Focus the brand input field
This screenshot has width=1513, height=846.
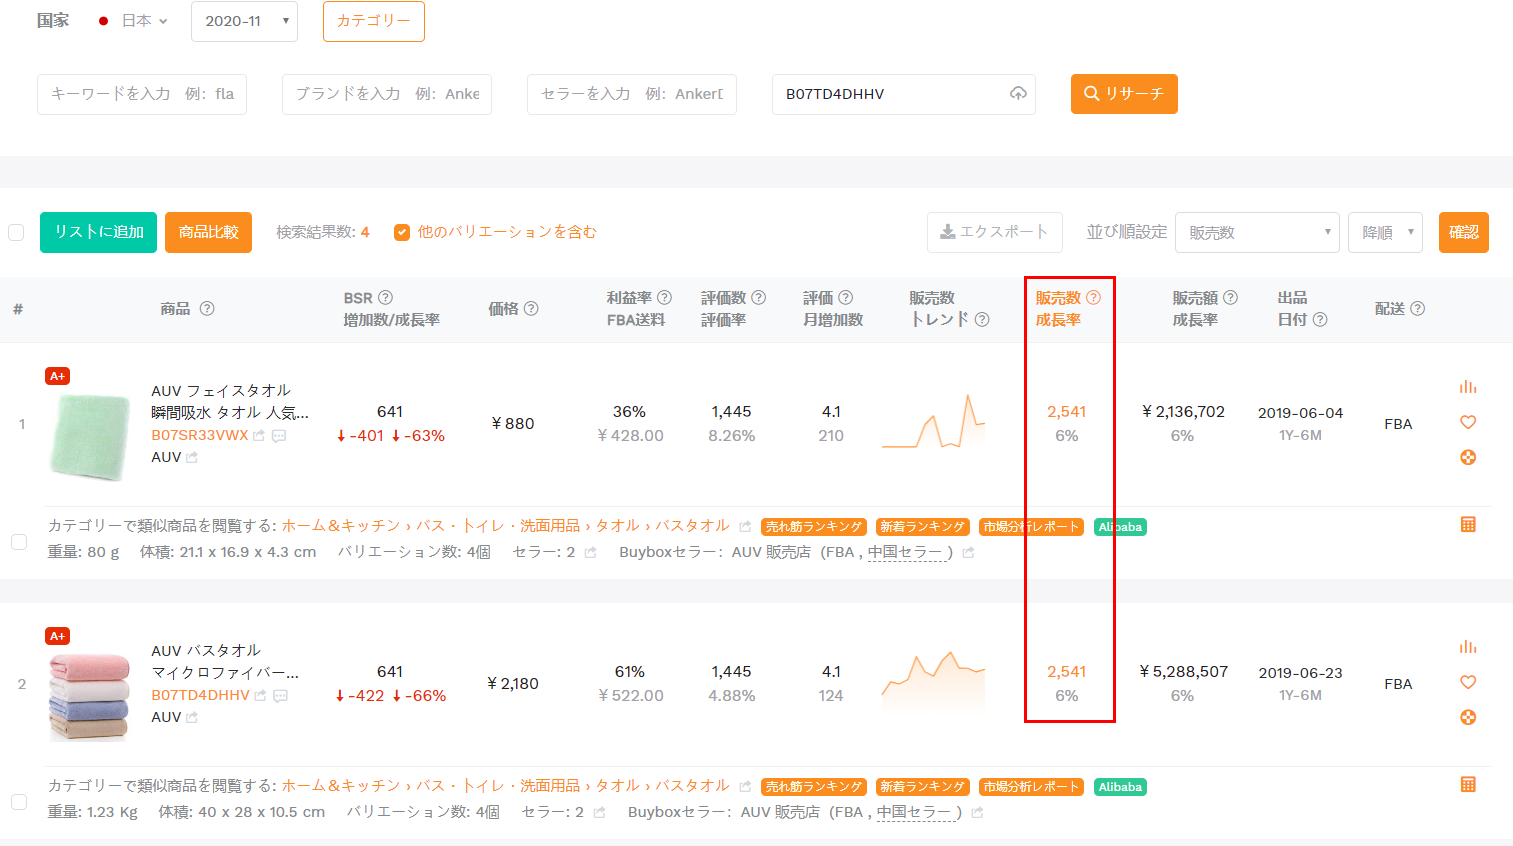tap(387, 94)
